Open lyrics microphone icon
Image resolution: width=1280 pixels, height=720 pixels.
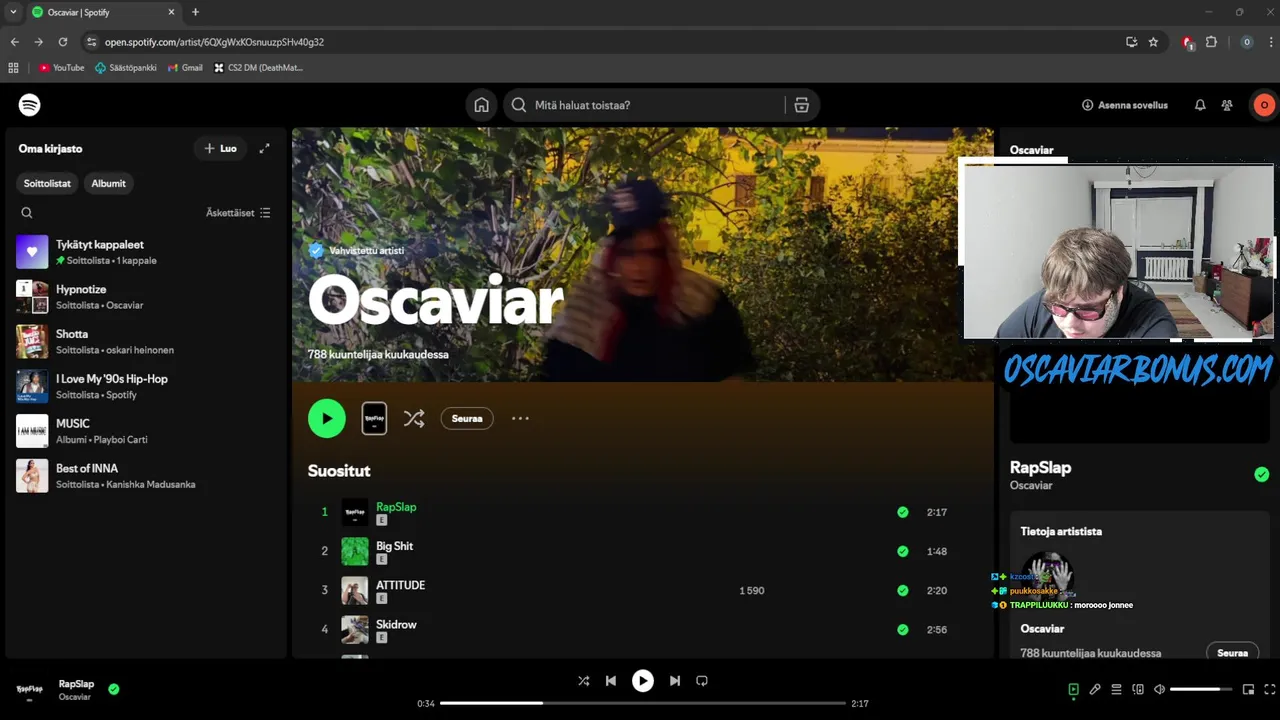tap(1095, 689)
